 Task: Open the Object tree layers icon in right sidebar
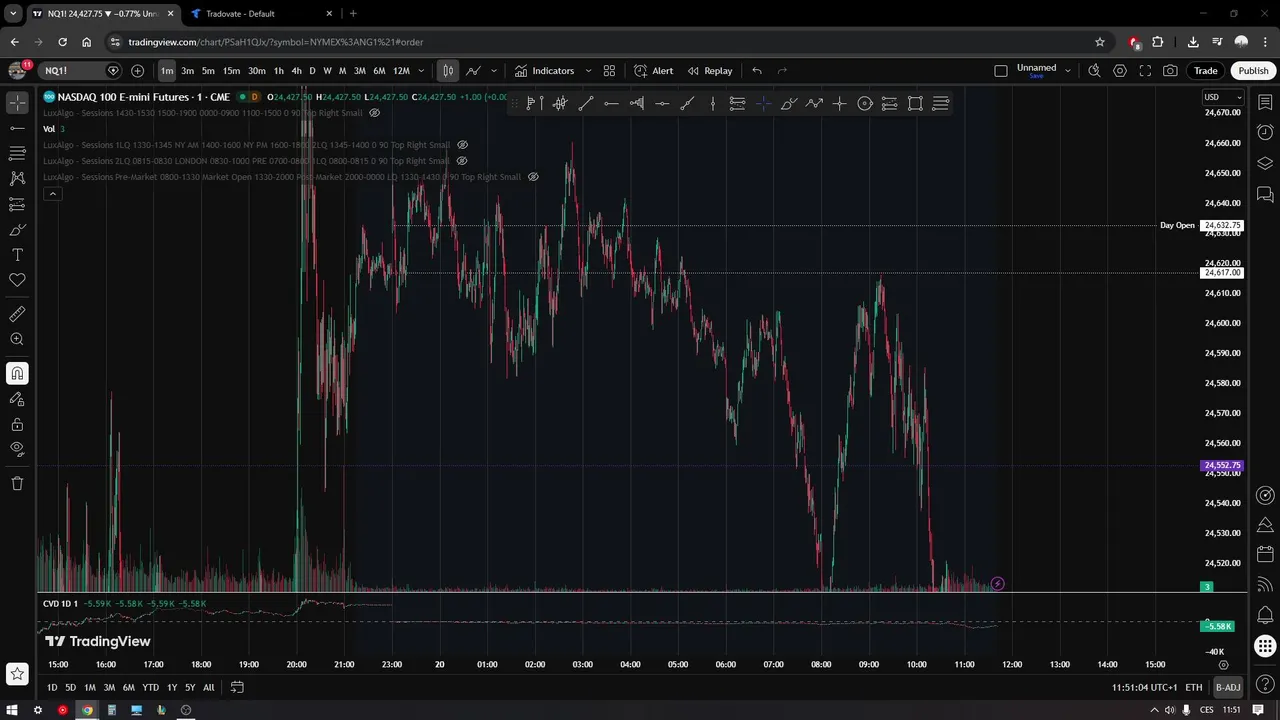pyautogui.click(x=1265, y=163)
